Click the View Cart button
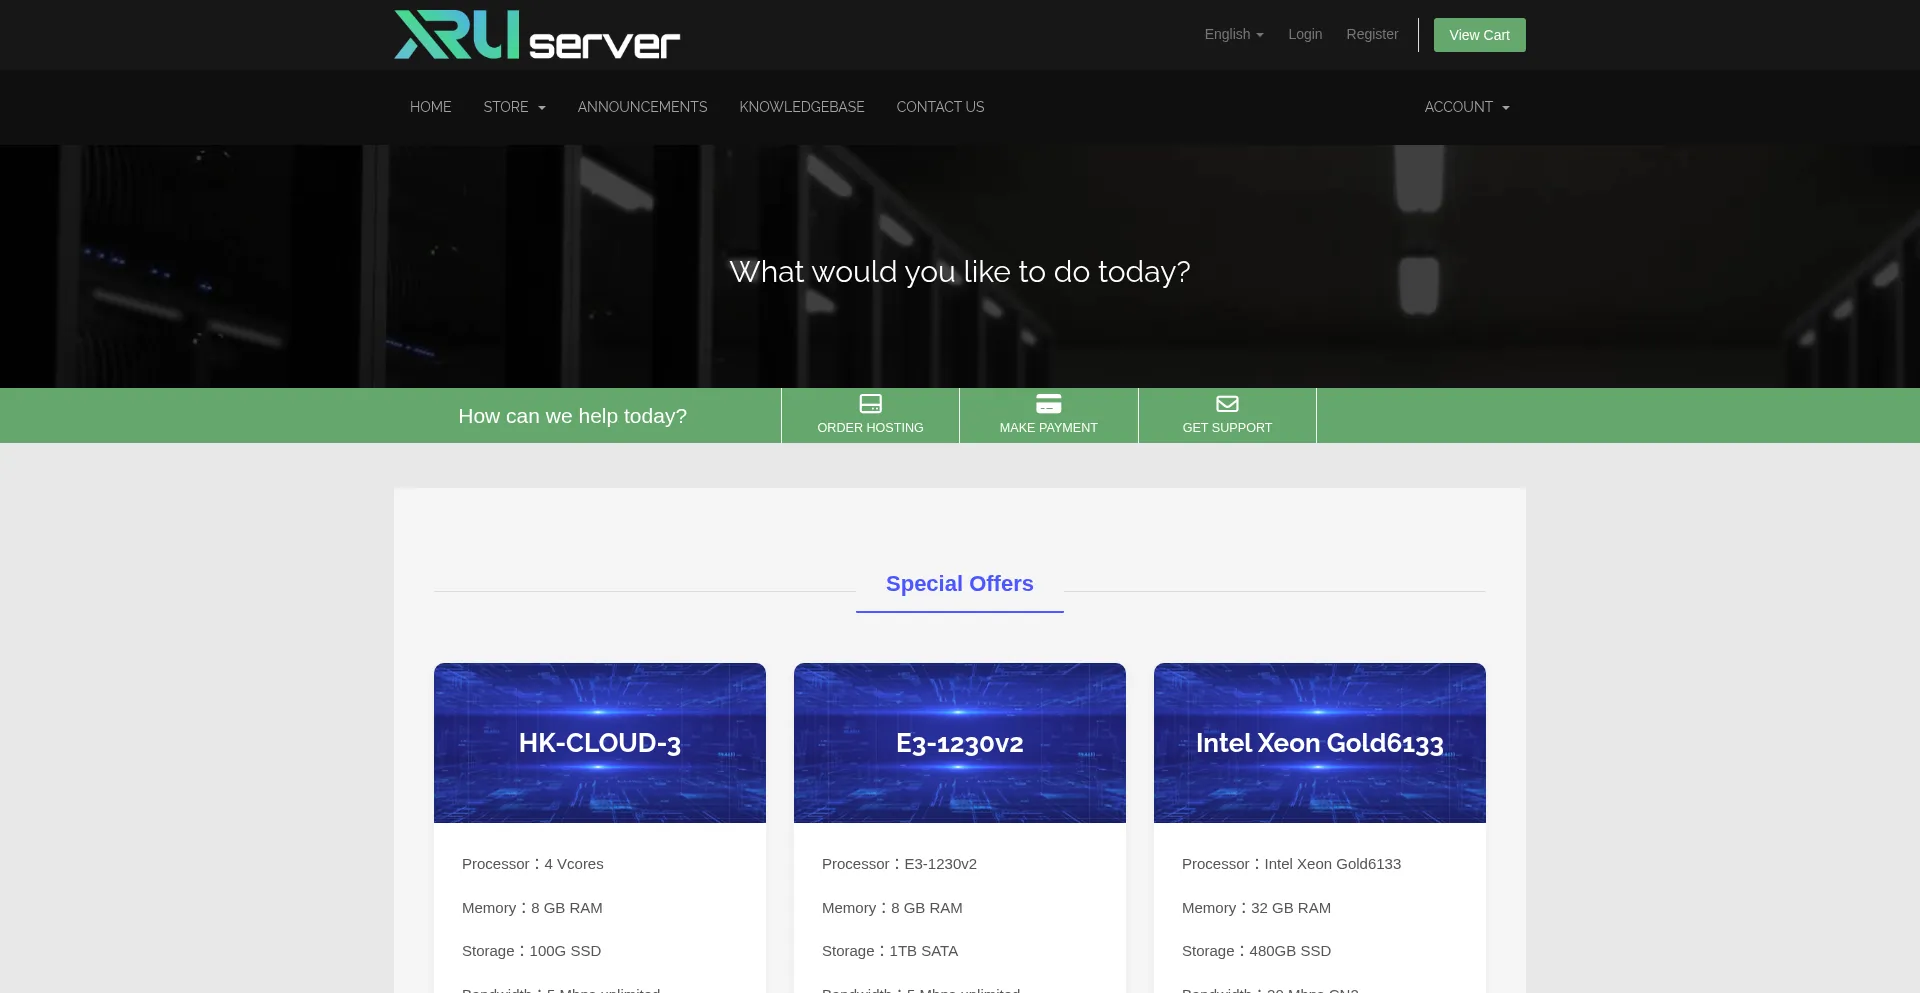This screenshot has height=993, width=1920. (x=1479, y=35)
